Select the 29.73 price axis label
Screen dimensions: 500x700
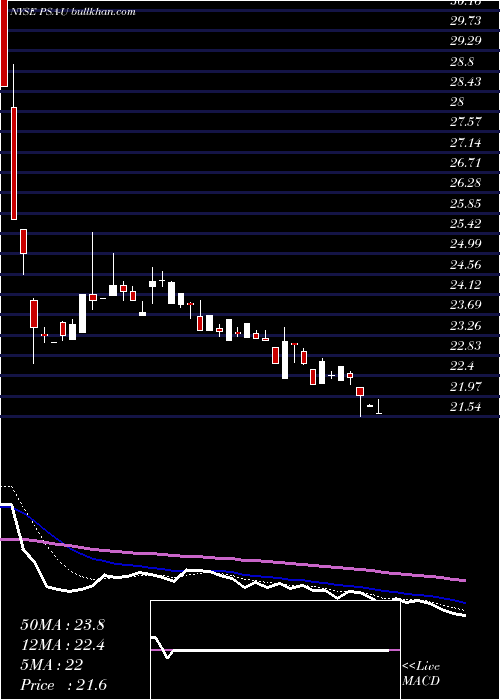pyautogui.click(x=466, y=21)
